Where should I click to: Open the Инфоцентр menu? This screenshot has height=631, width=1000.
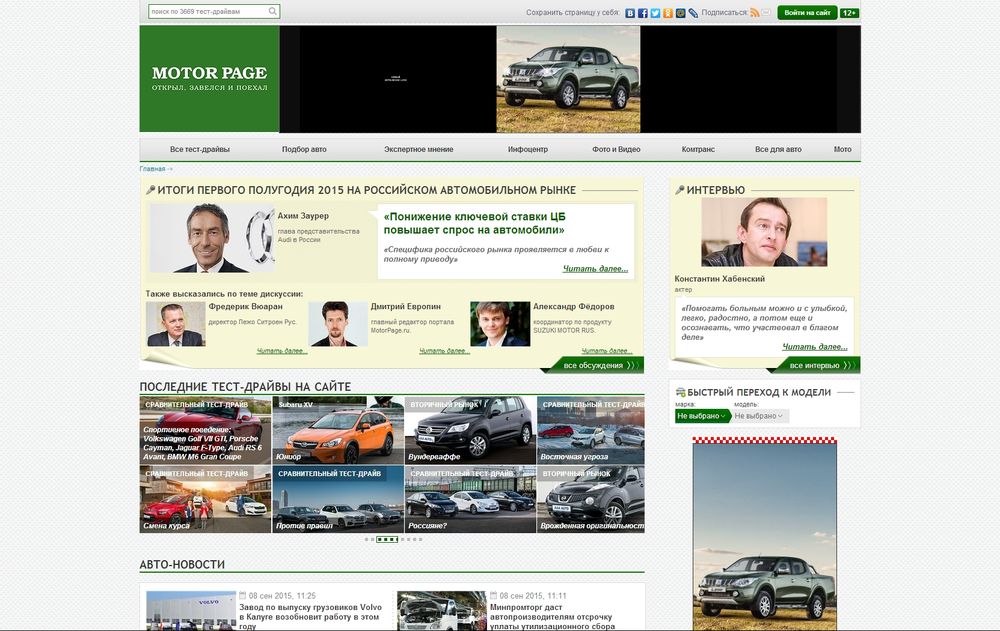[527, 149]
